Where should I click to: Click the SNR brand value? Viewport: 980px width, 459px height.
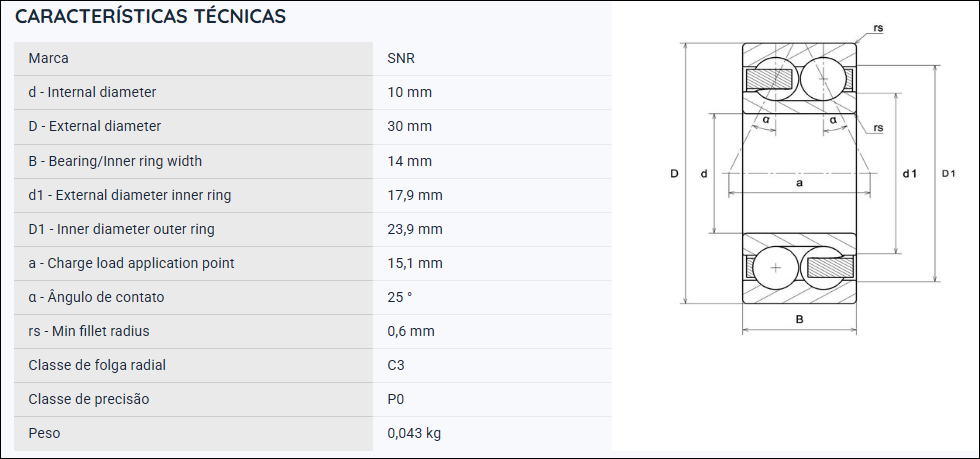point(401,58)
